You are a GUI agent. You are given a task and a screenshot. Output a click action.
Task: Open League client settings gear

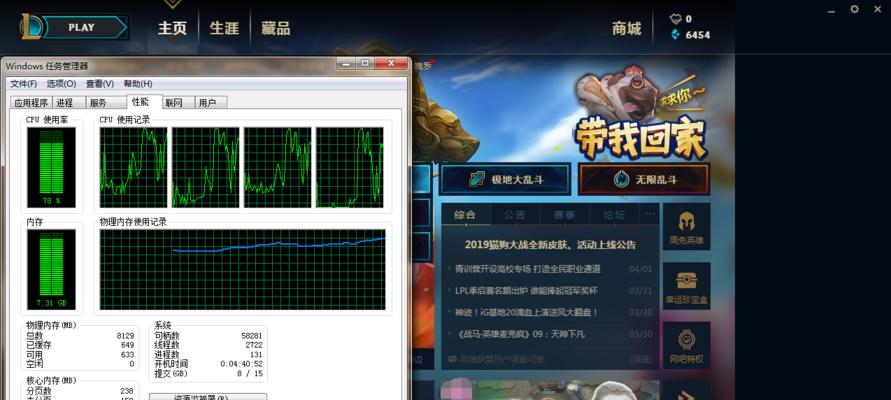[x=854, y=9]
